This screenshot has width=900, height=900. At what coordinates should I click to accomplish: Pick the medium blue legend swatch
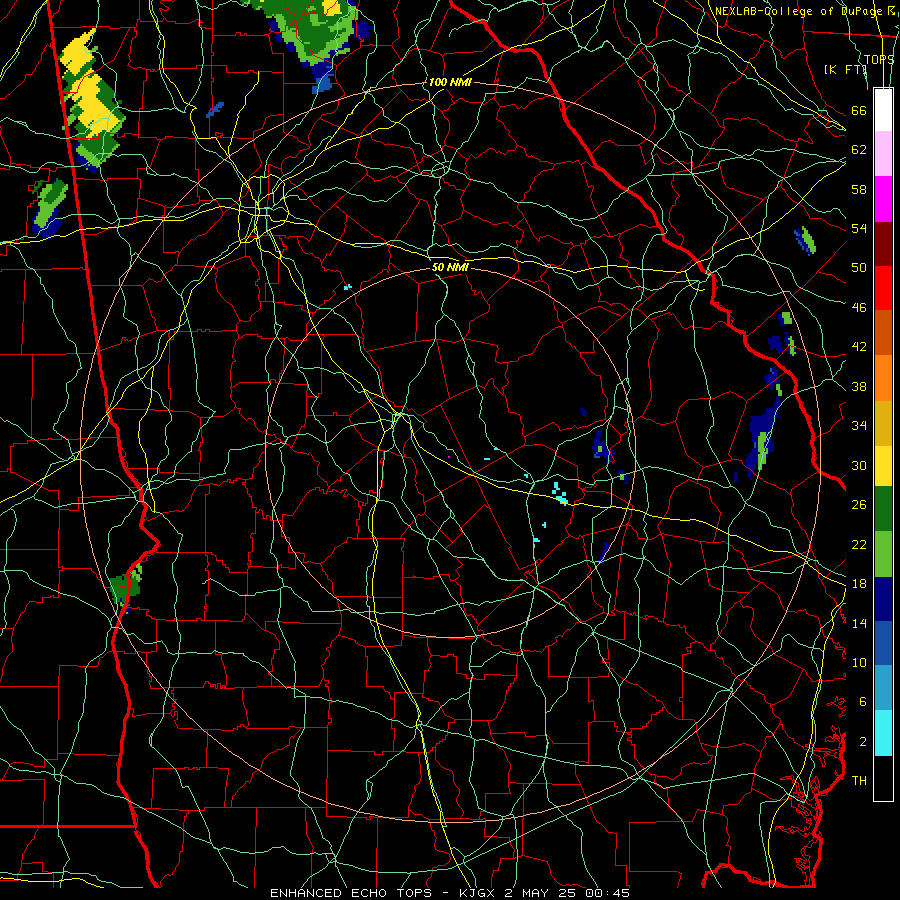coord(883,643)
